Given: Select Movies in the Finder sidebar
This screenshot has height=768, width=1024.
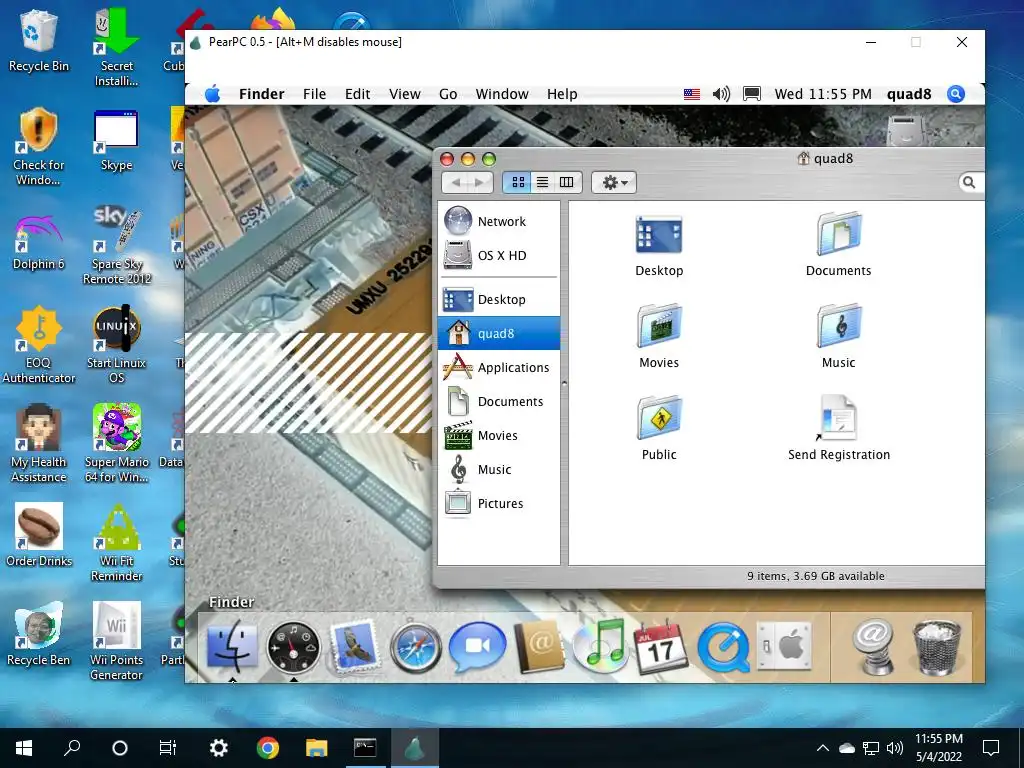Looking at the screenshot, I should [499, 436].
